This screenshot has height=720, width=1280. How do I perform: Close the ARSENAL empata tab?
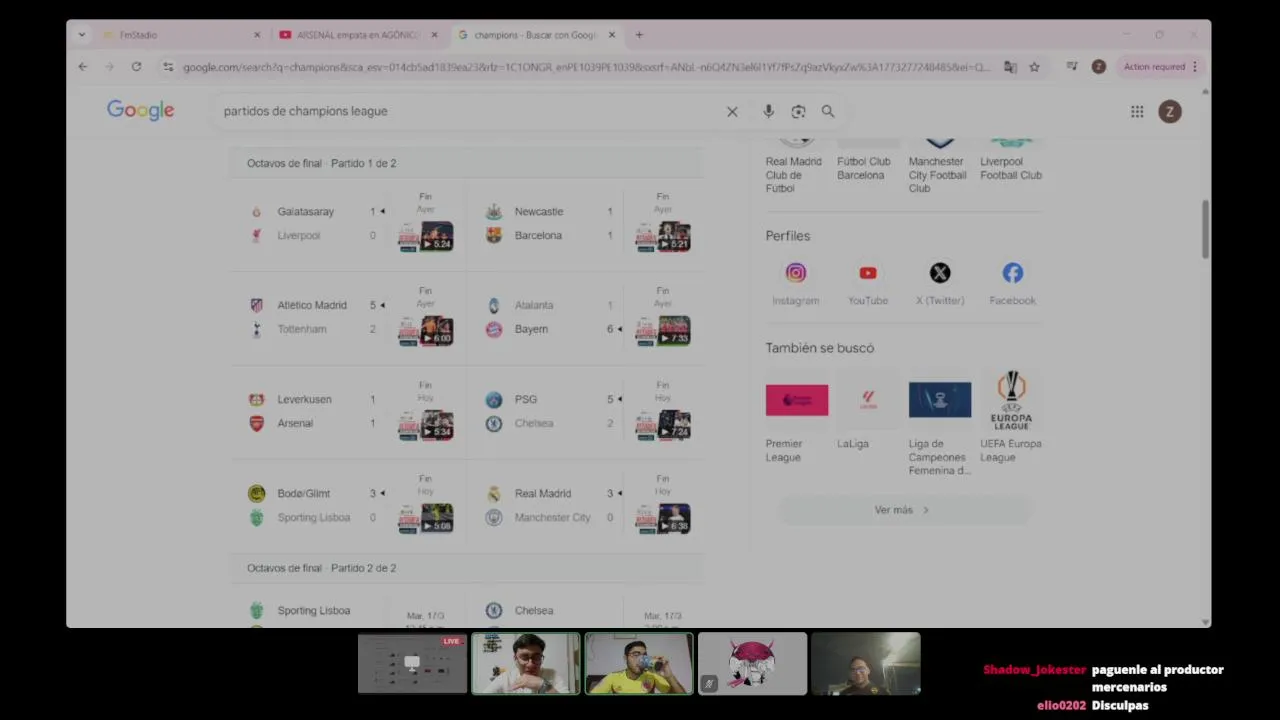point(434,35)
